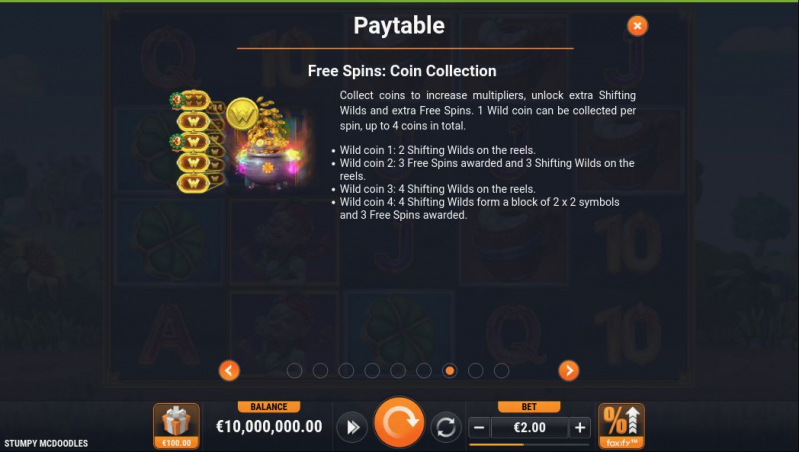Viewport: 799px width, 452px height.
Task: Toggle the autoplay circular arrows icon
Action: (446, 427)
